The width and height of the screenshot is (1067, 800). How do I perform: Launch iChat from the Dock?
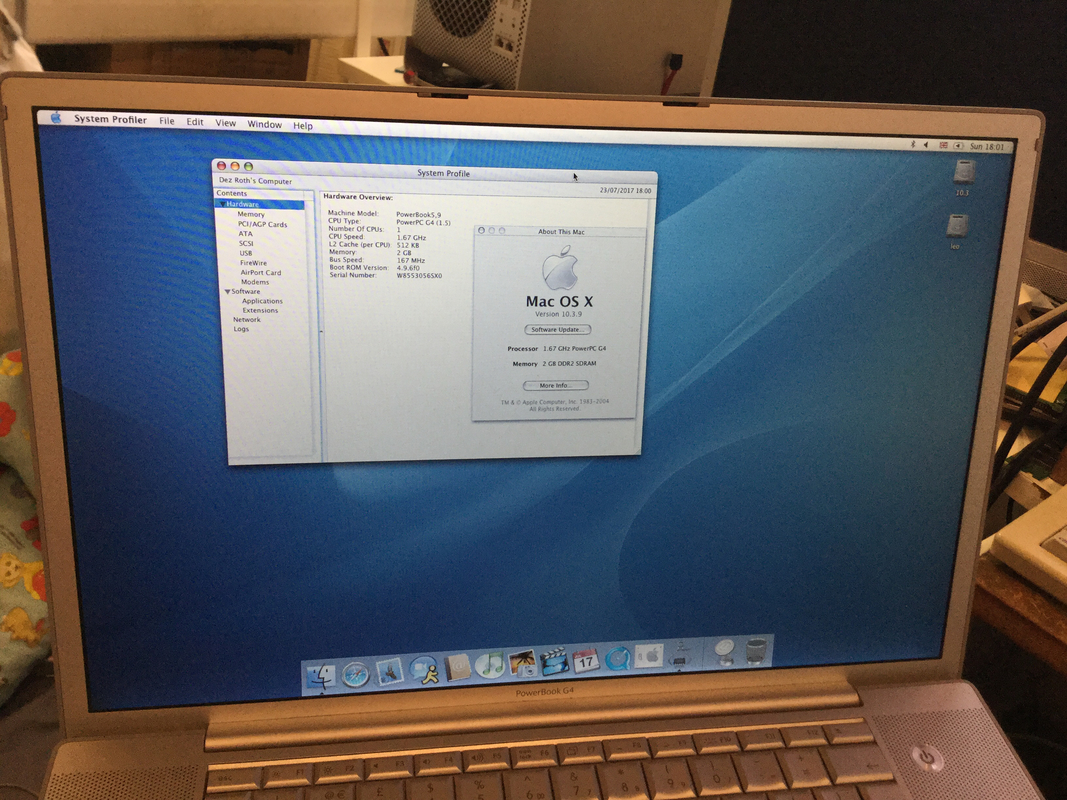(424, 671)
